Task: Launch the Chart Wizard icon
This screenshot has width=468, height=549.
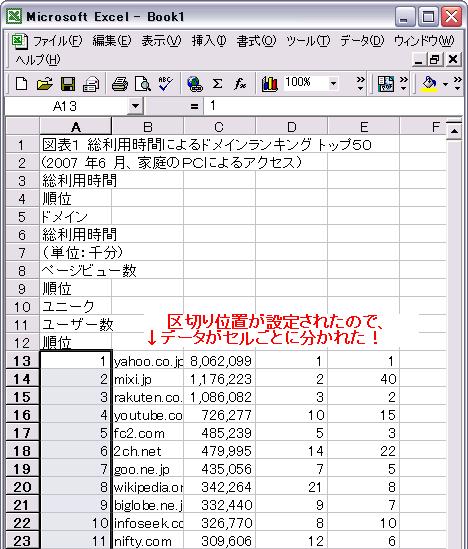Action: point(269,84)
